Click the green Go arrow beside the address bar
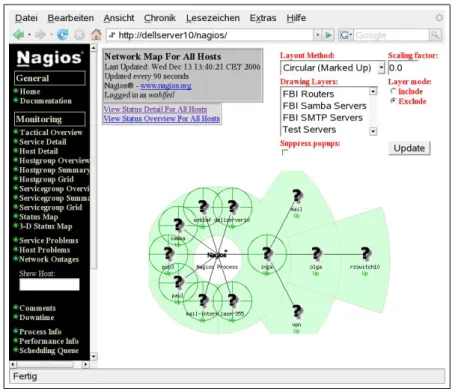The height and width of the screenshot is (392, 455). (x=328, y=35)
